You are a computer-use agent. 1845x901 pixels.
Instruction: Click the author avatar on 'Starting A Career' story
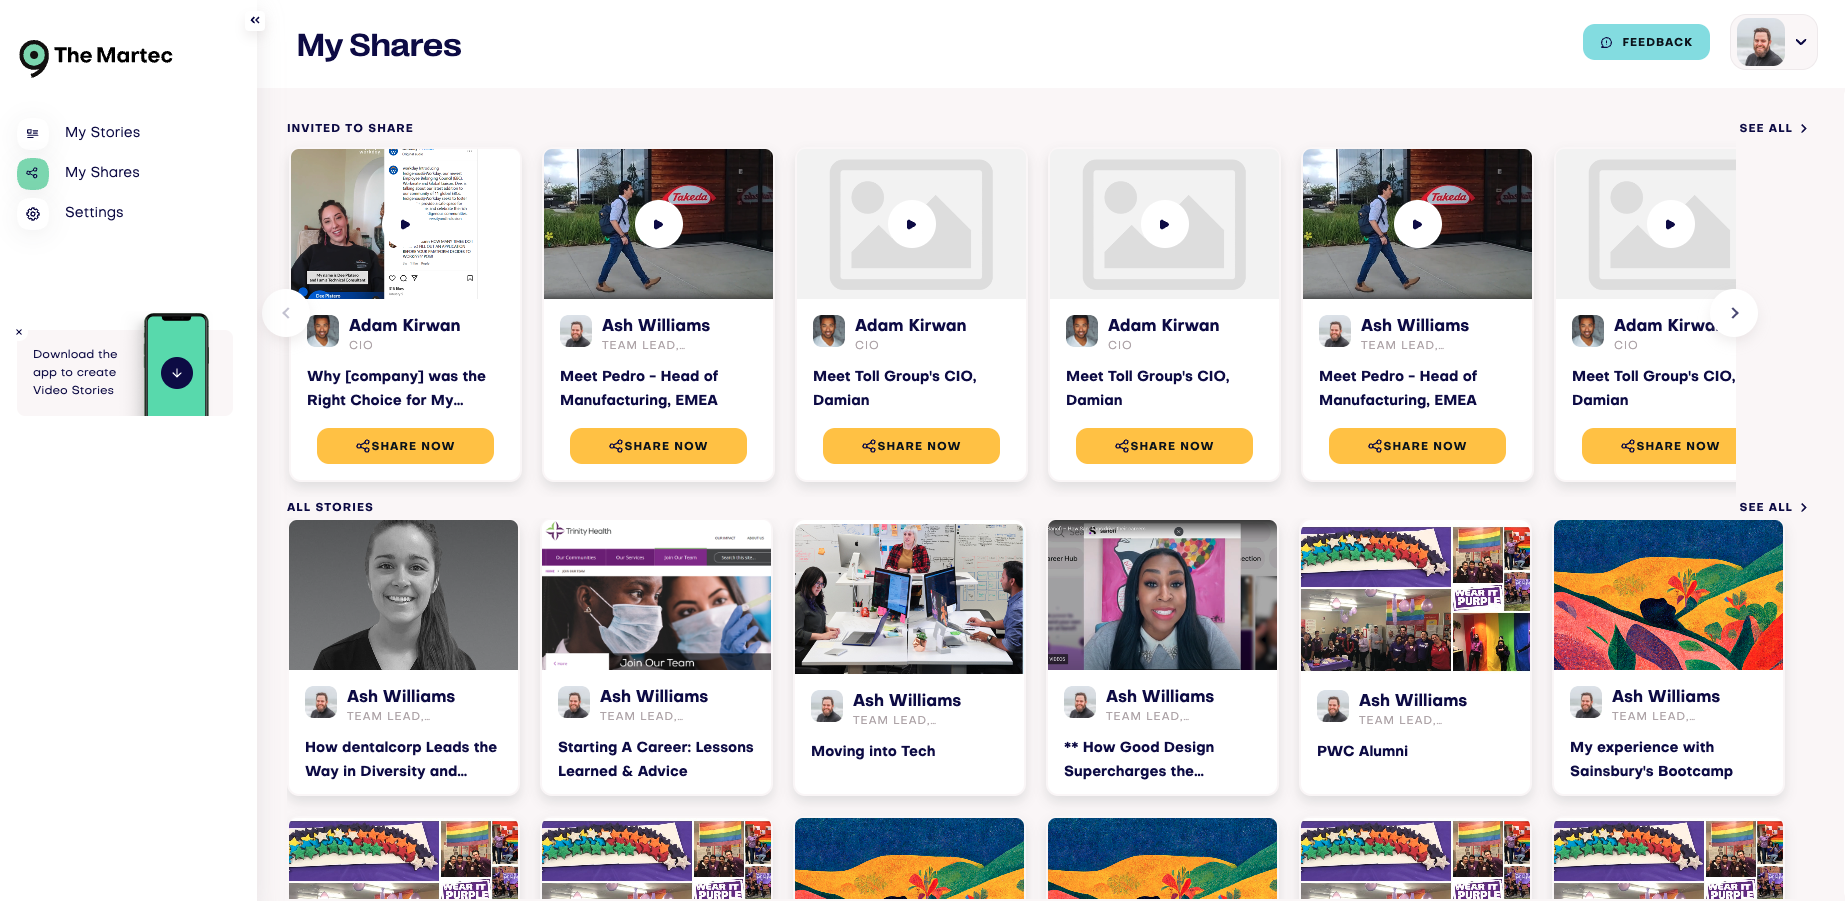point(574,702)
